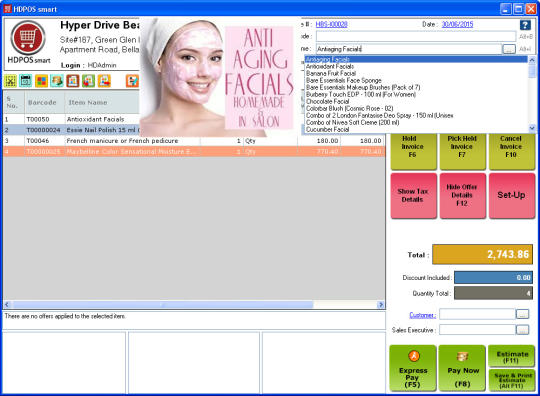Click the item list scrollbar down arrow

532,128
